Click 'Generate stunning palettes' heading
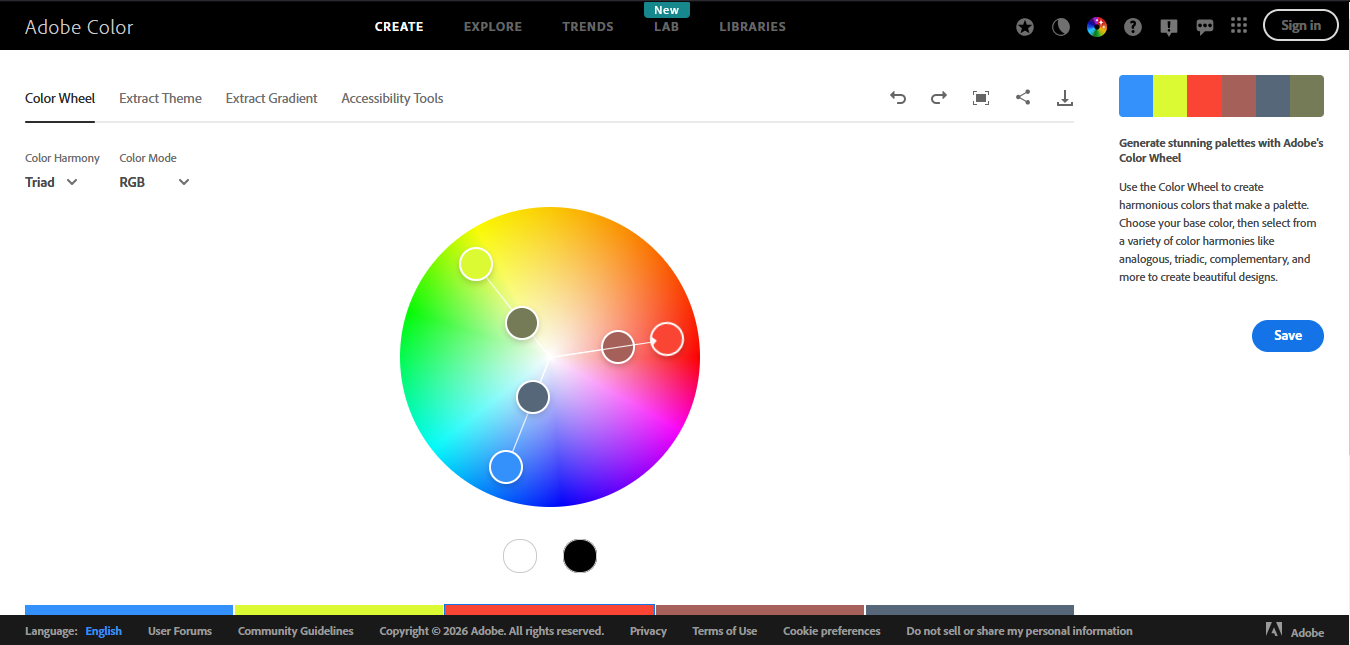Viewport: 1350px width, 645px height. [x=1221, y=150]
